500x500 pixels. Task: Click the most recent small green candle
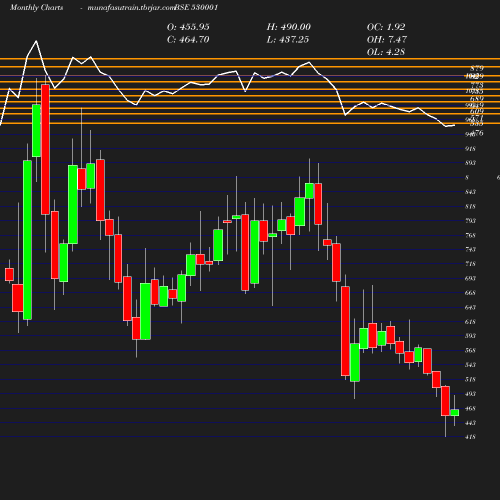coord(455,413)
